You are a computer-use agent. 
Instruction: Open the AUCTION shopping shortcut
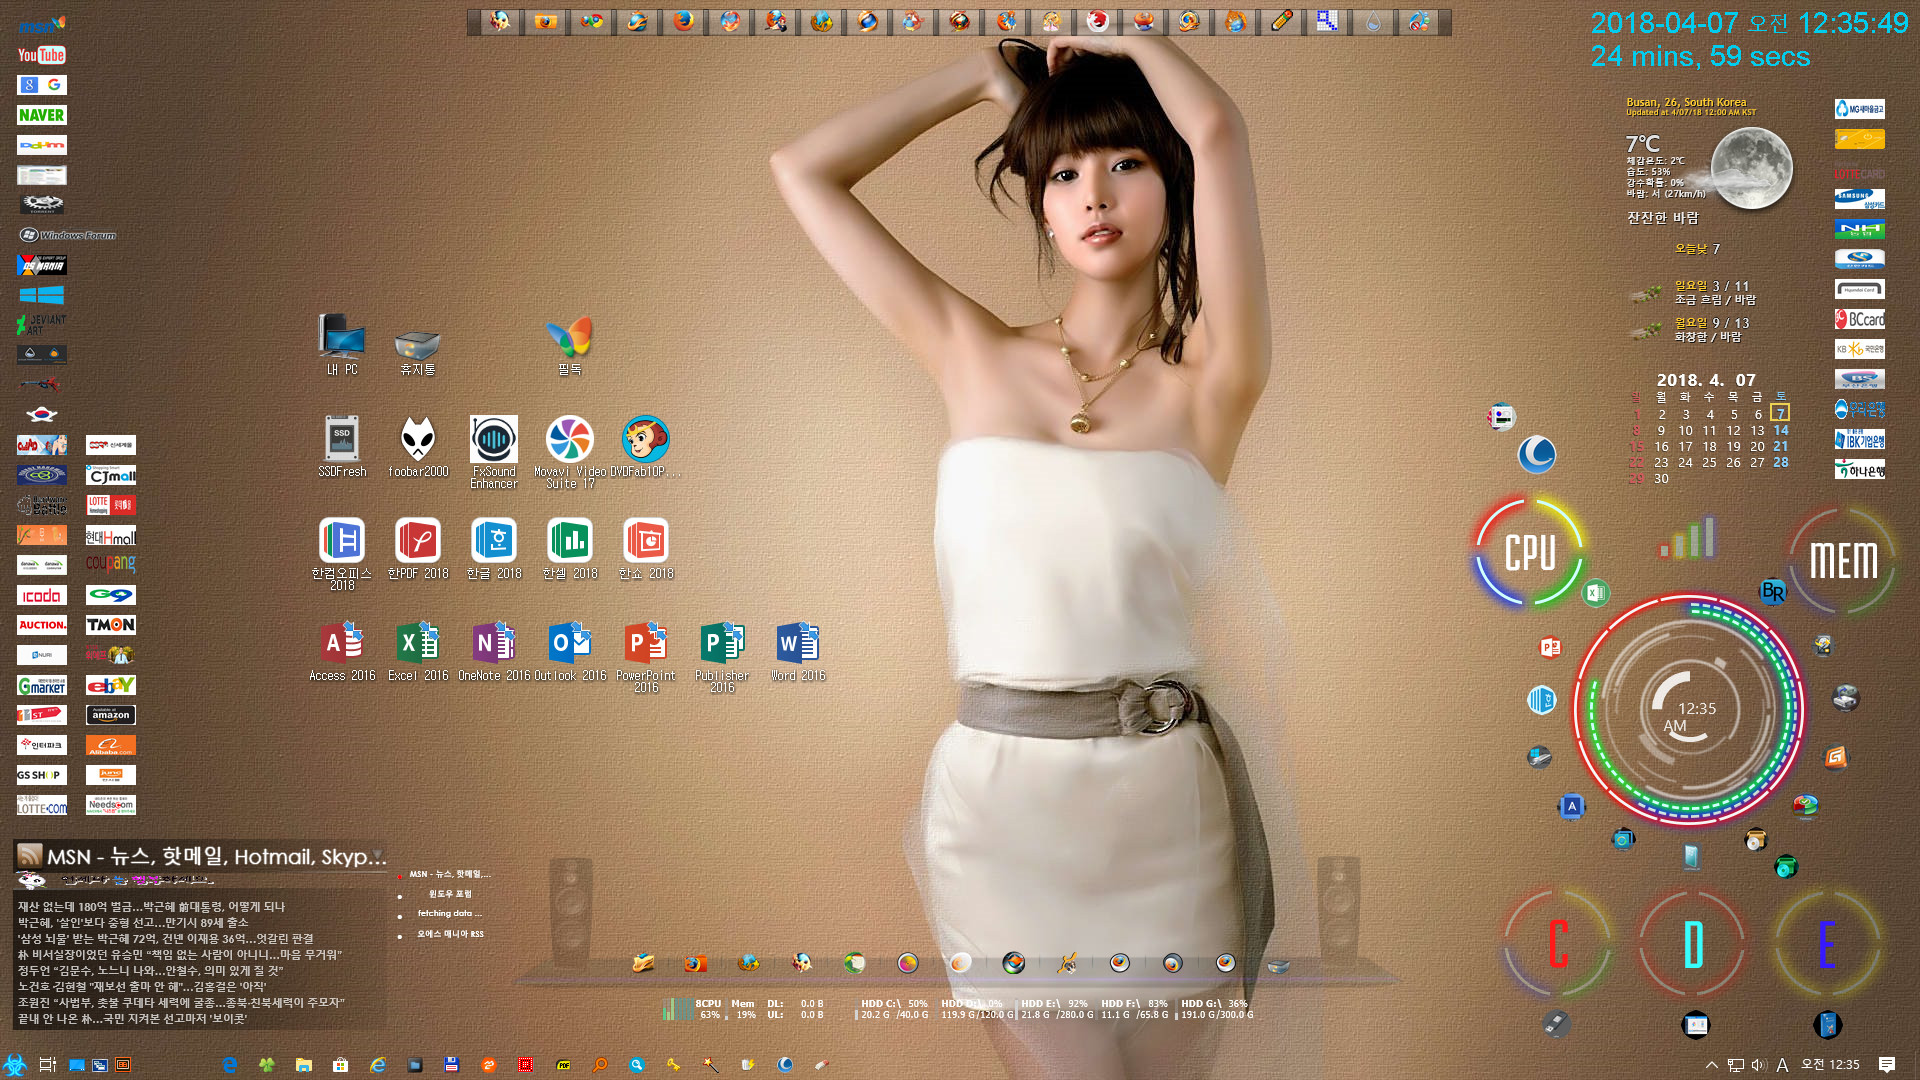click(x=42, y=625)
